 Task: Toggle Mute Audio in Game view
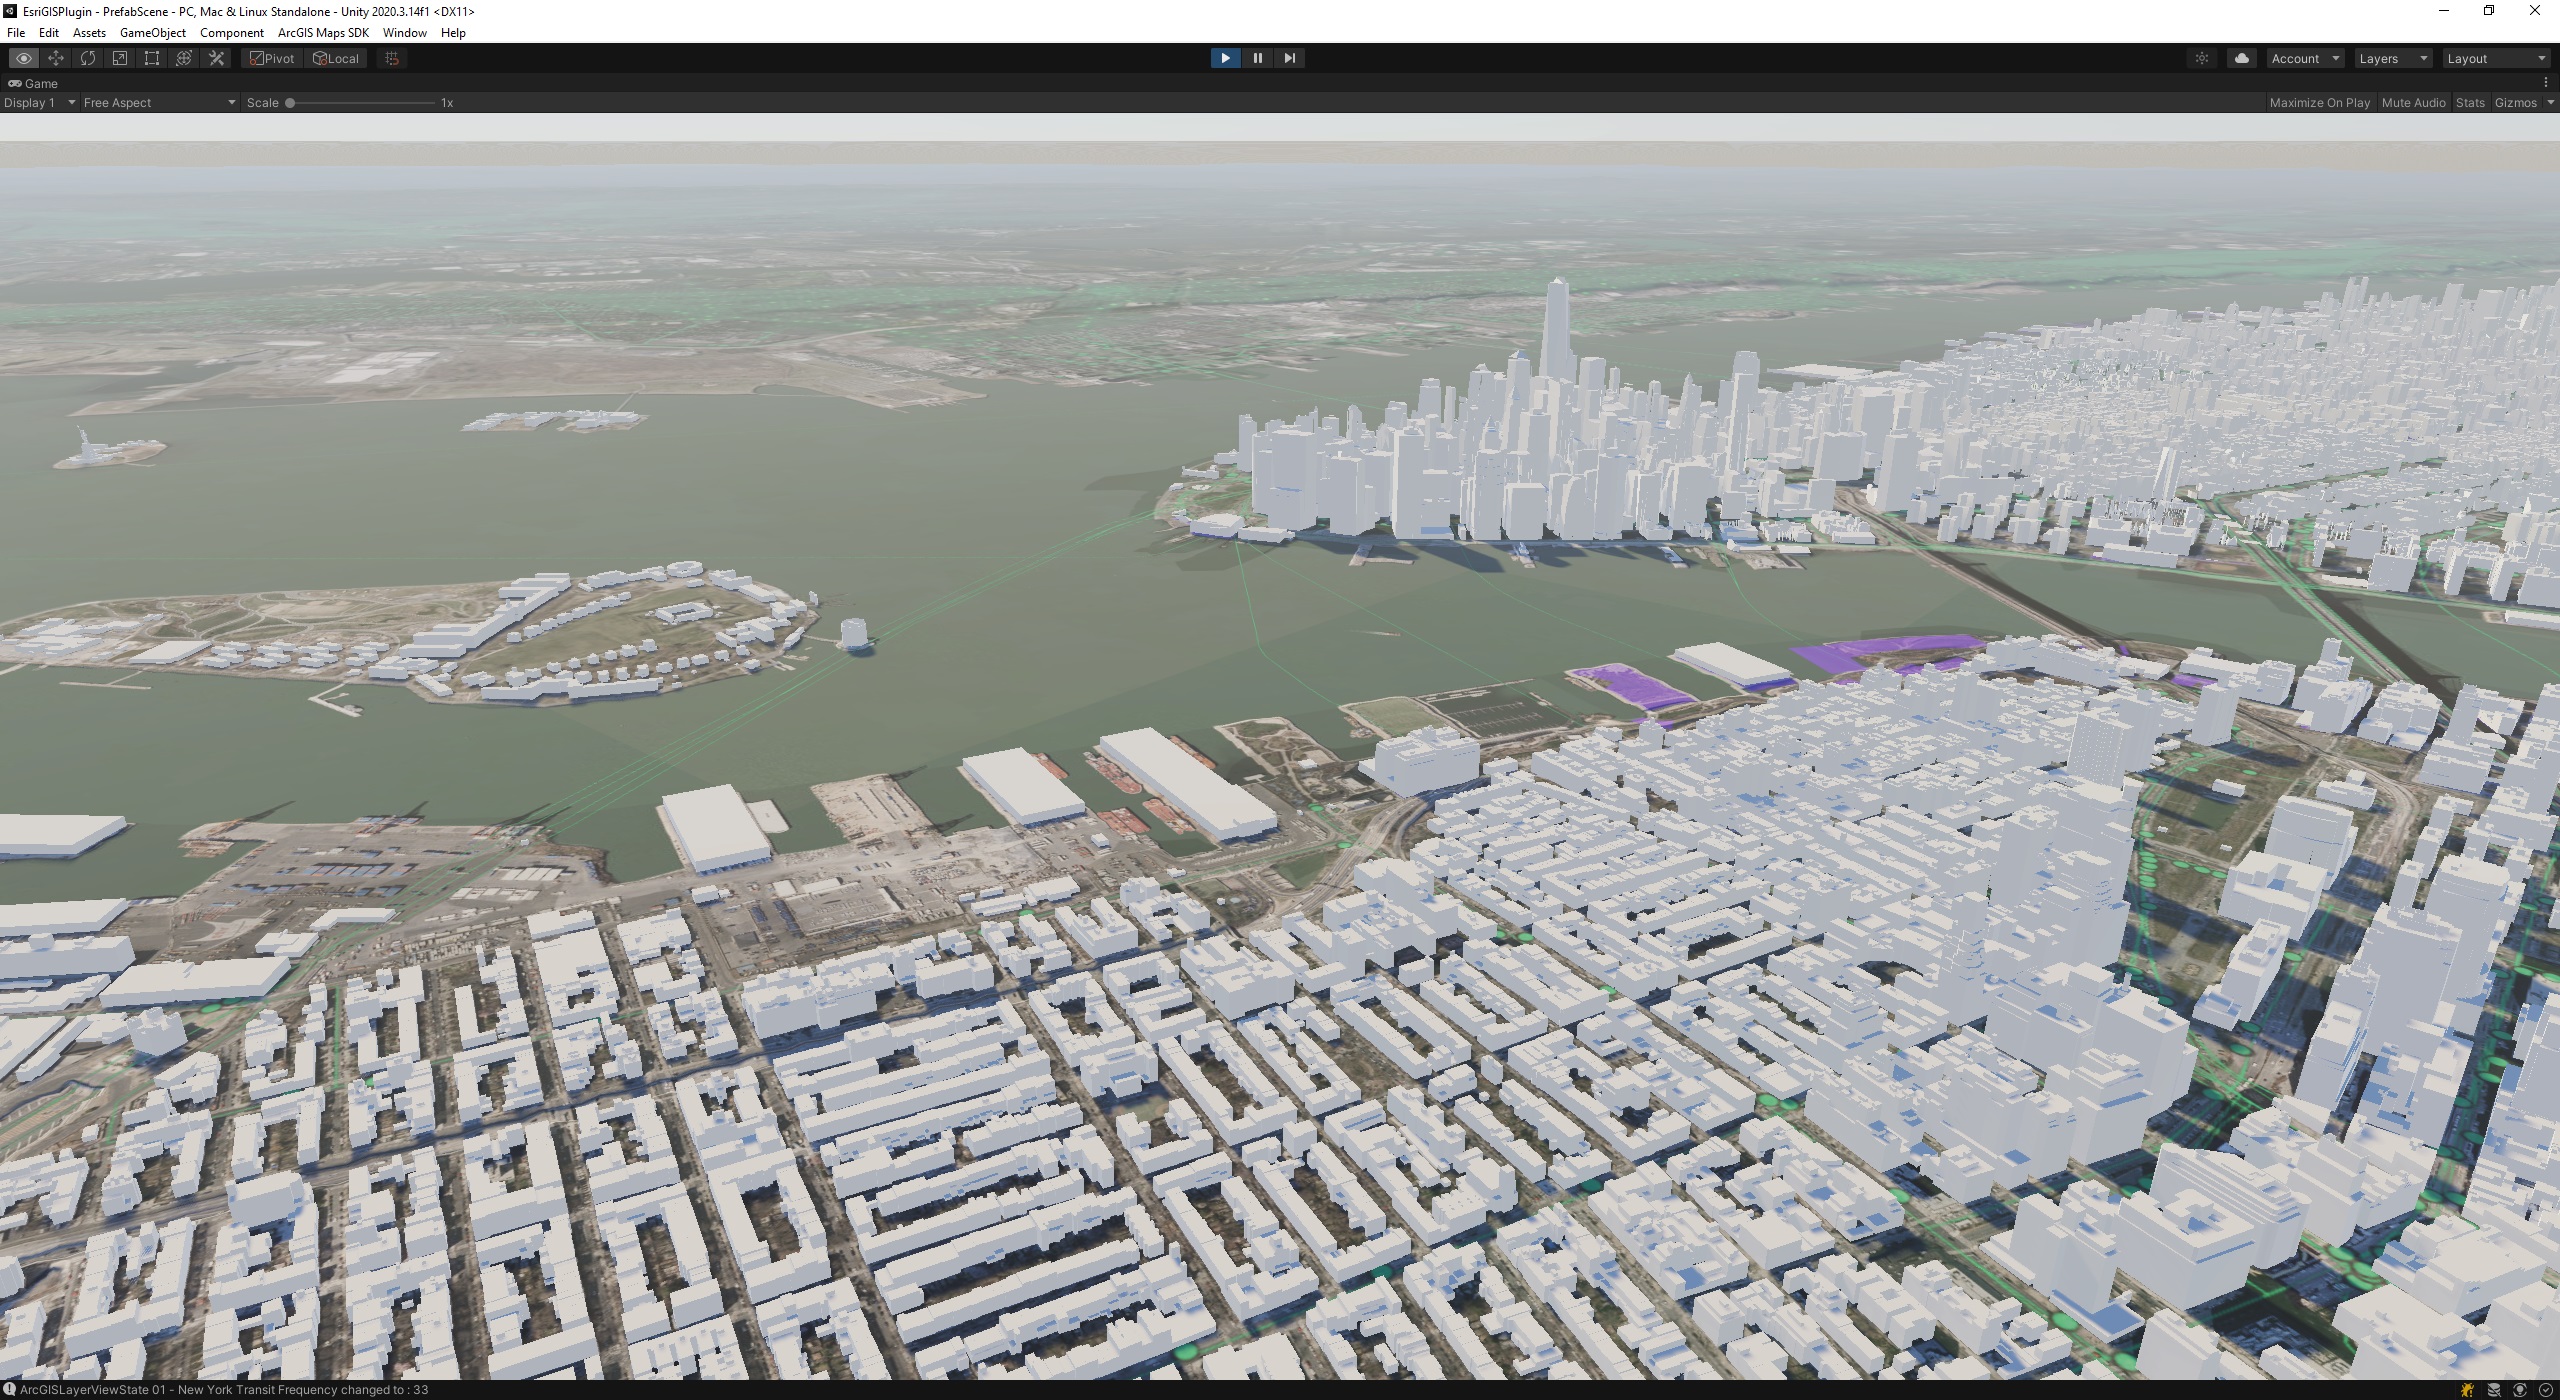coord(2413,103)
